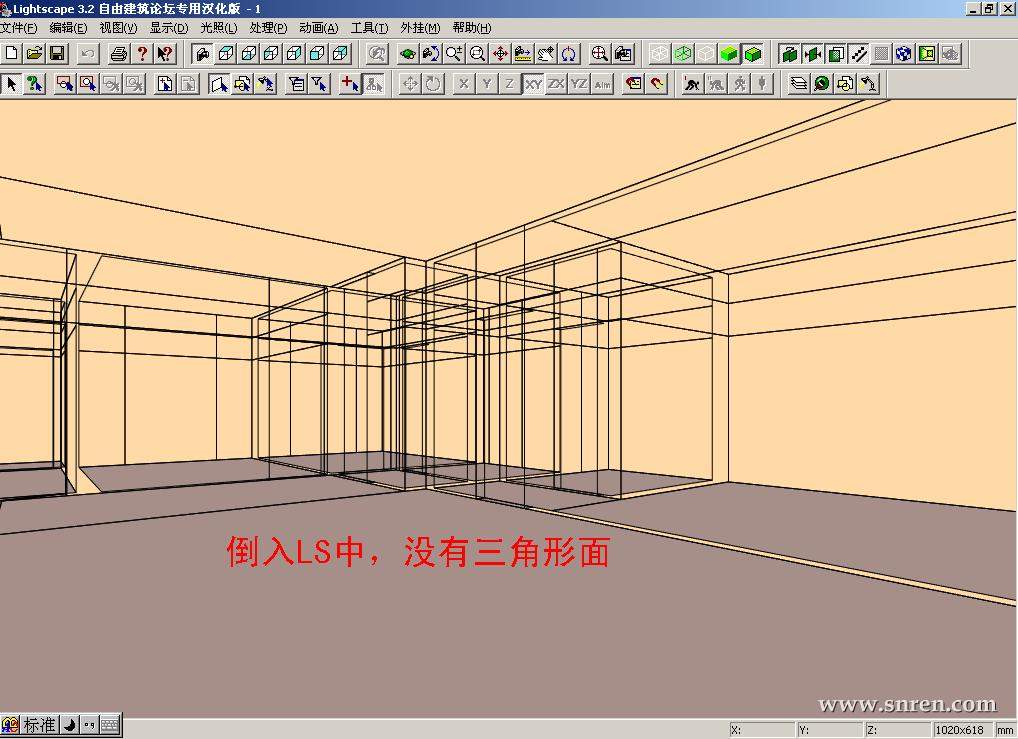Toggle Textures blue checker cube icon

[x=904, y=53]
